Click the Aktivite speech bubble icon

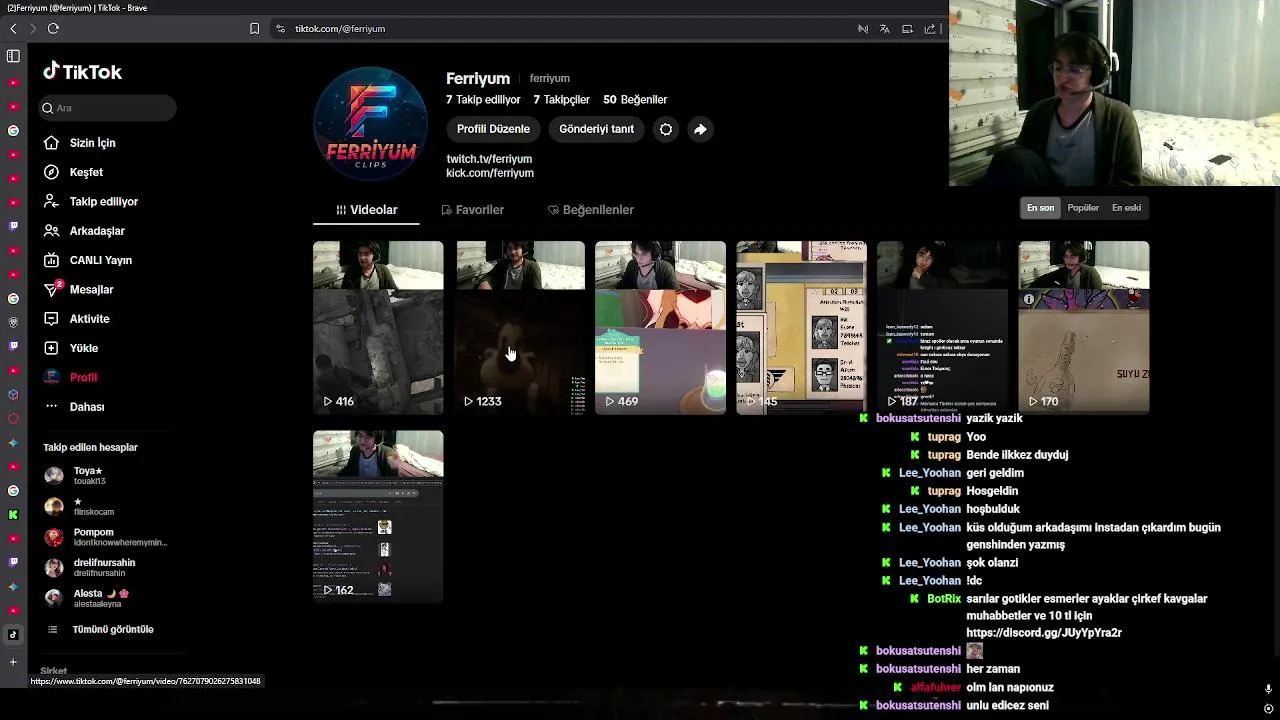tap(52, 319)
